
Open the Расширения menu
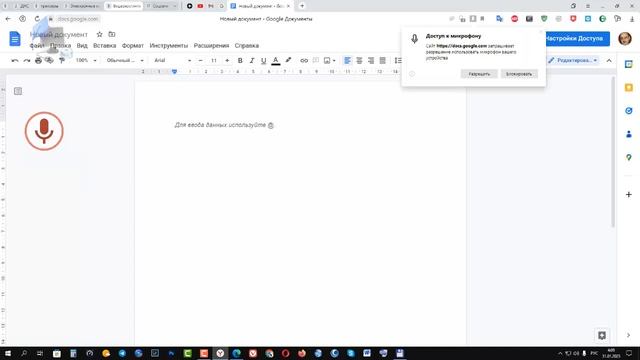tap(211, 46)
